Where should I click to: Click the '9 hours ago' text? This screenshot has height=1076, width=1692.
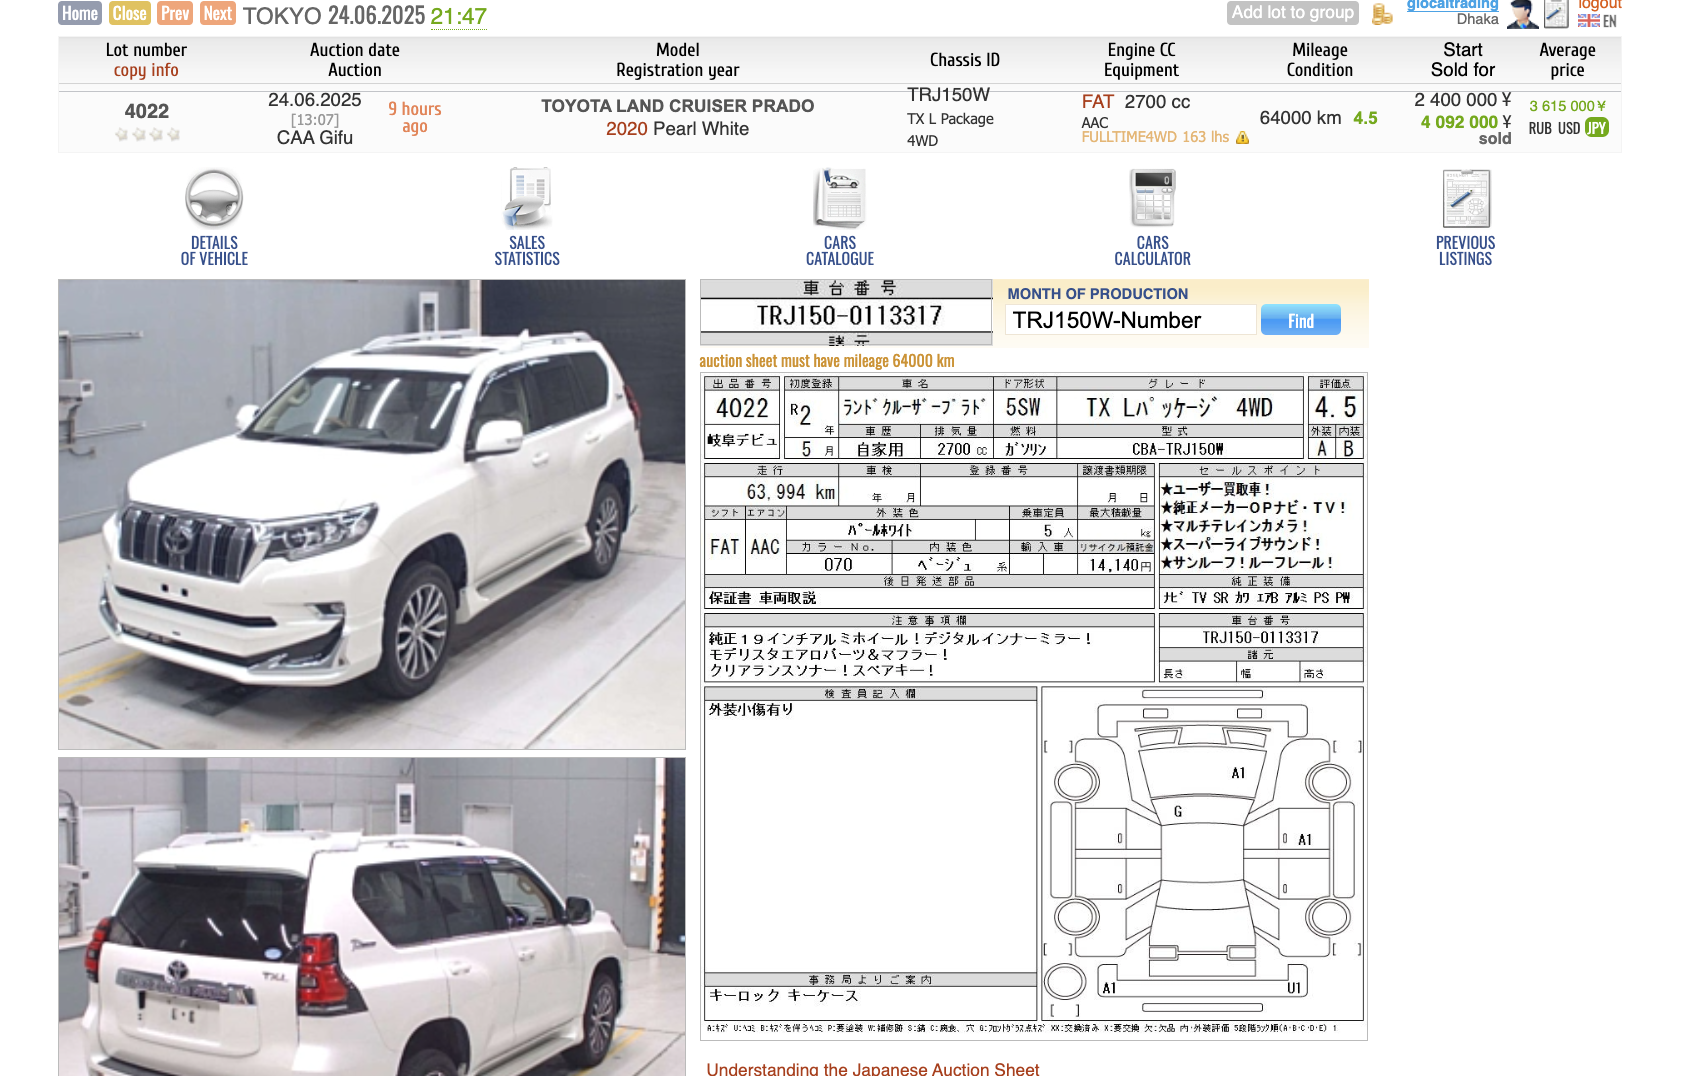point(415,118)
